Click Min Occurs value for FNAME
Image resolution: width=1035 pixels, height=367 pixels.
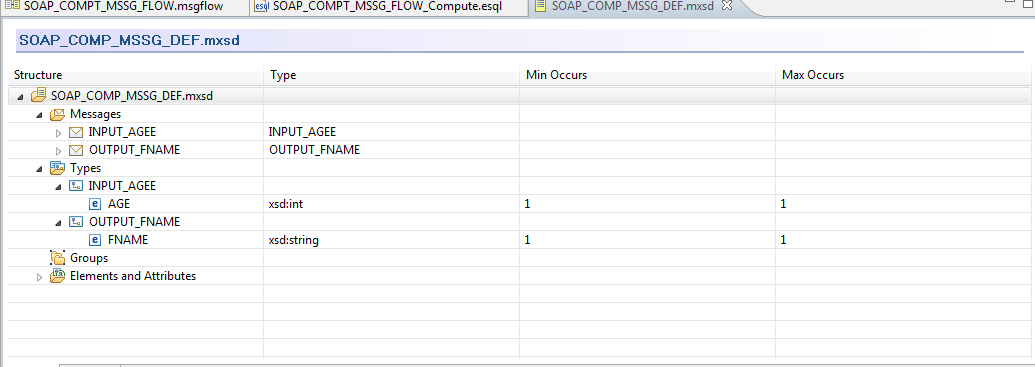(x=527, y=240)
